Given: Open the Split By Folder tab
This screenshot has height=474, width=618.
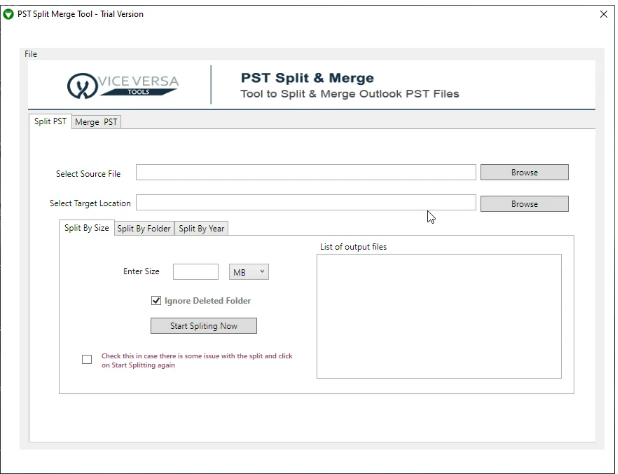Looking at the screenshot, I should tap(144, 228).
